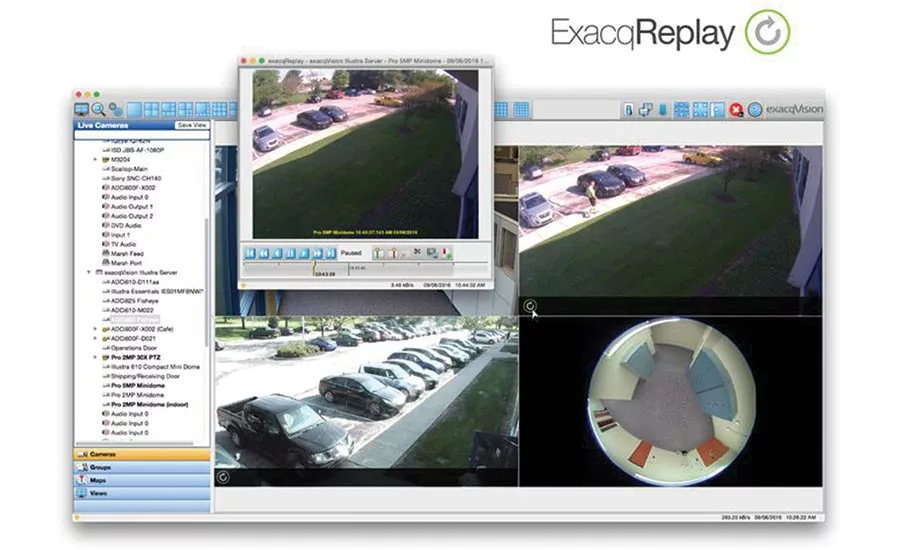900x550 pixels.
Task: Select the 2x2 four-camera grid layout
Action: [152, 108]
